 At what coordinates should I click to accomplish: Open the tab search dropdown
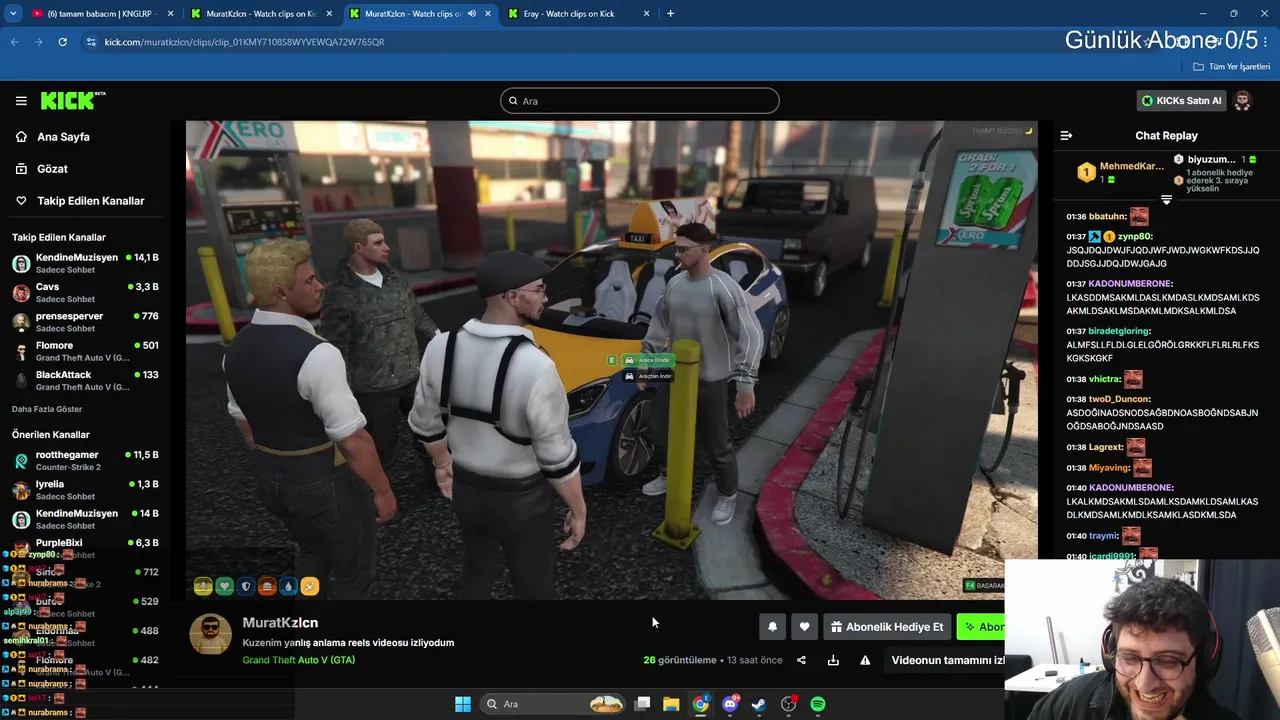coord(13,14)
